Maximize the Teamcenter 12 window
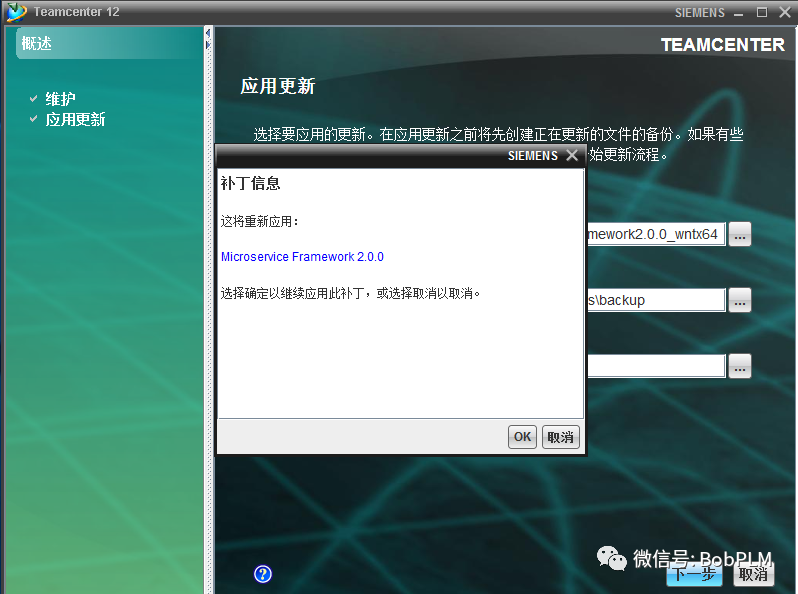798x594 pixels. 761,12
